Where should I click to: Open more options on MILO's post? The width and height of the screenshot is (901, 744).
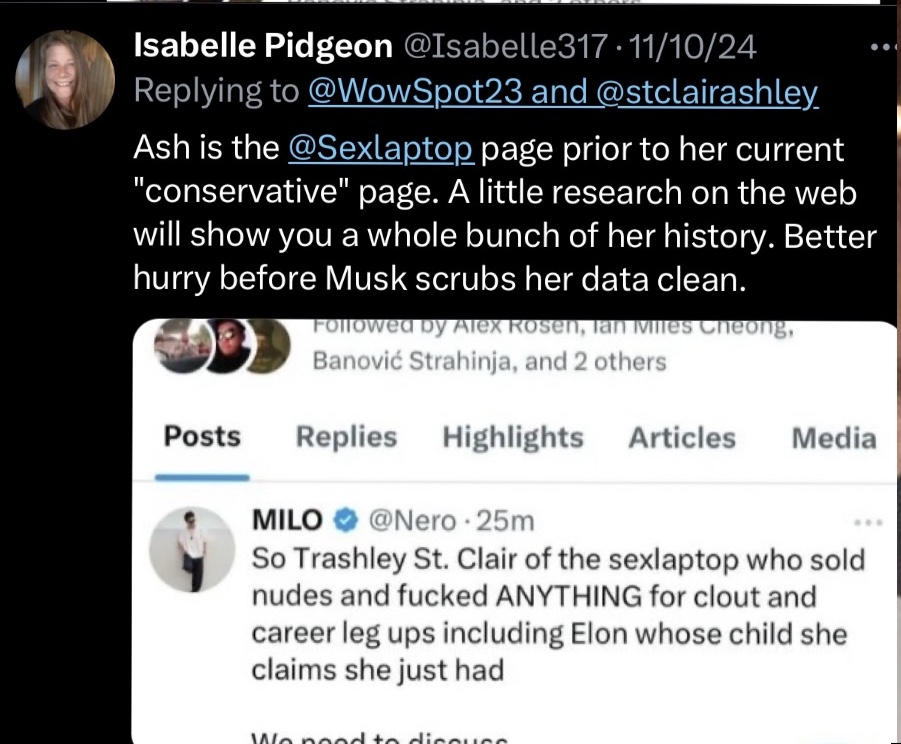pyautogui.click(x=867, y=523)
